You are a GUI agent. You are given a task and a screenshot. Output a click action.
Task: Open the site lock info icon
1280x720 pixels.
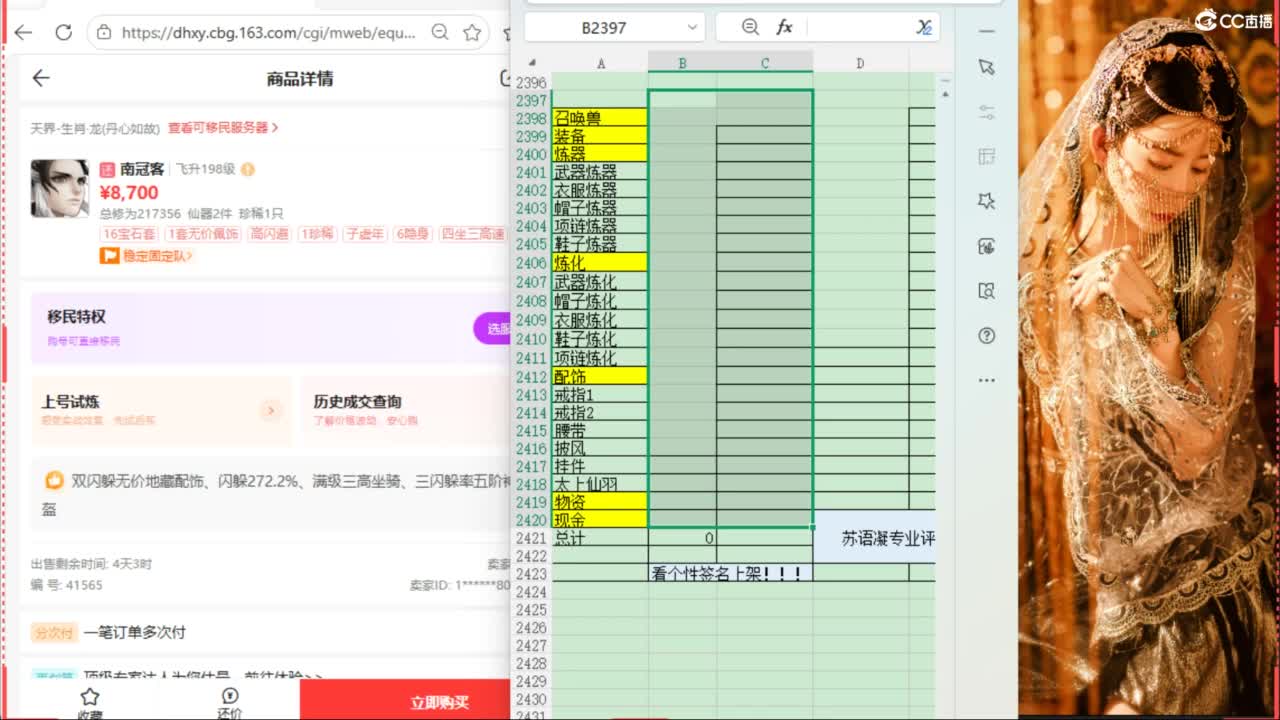[104, 32]
